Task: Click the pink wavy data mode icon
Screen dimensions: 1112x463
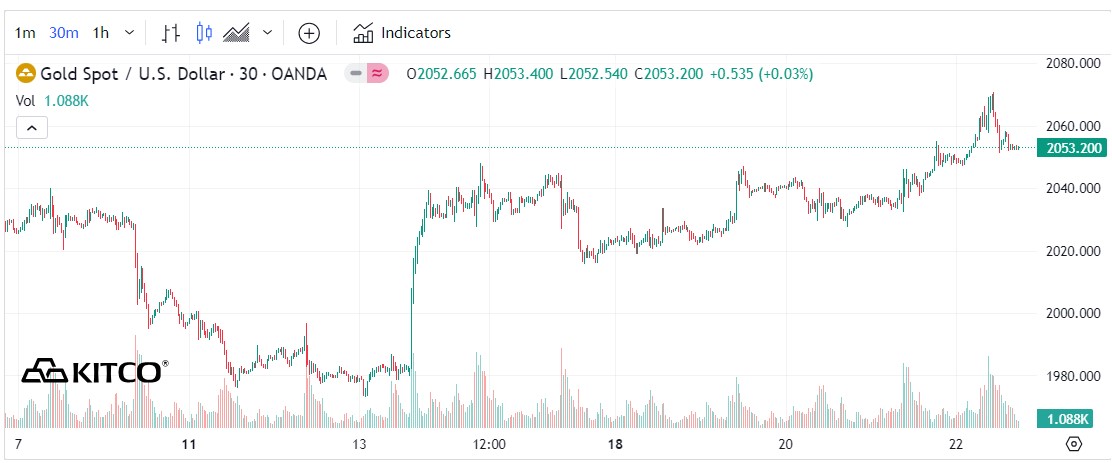Action: click(x=377, y=73)
